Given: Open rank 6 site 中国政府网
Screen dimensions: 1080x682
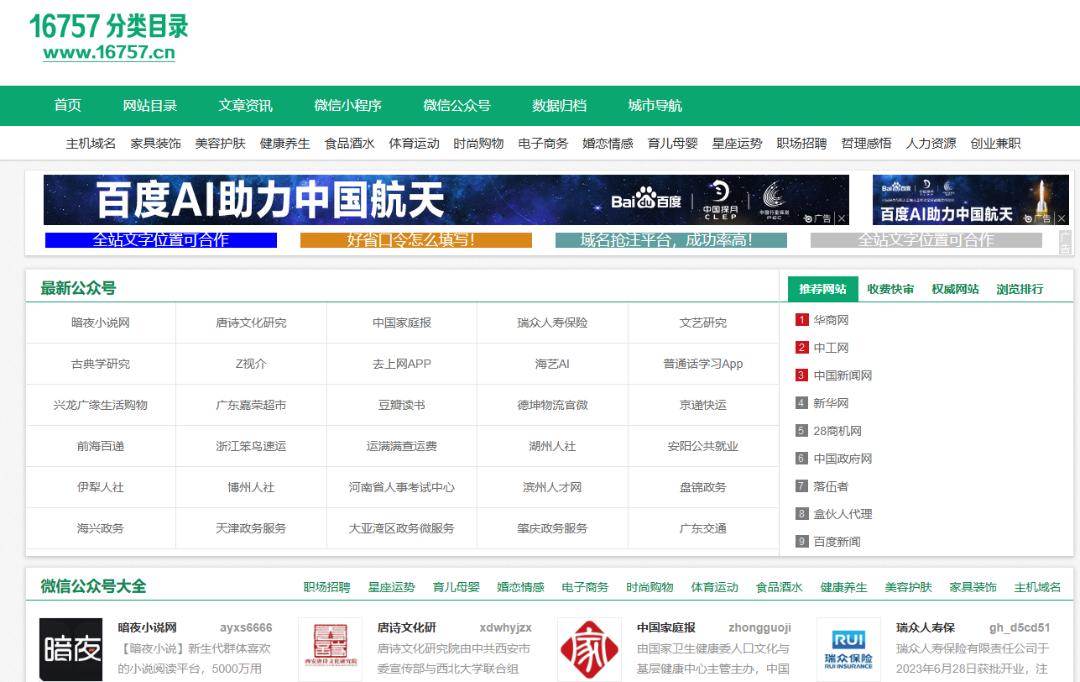Looking at the screenshot, I should click(x=842, y=459).
